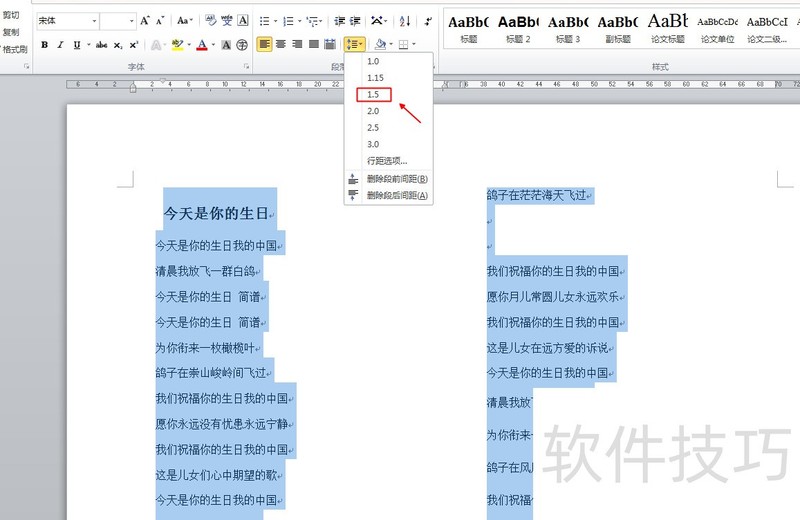Image resolution: width=800 pixels, height=520 pixels.
Task: Insert enclosed character
Action: [x=242, y=45]
